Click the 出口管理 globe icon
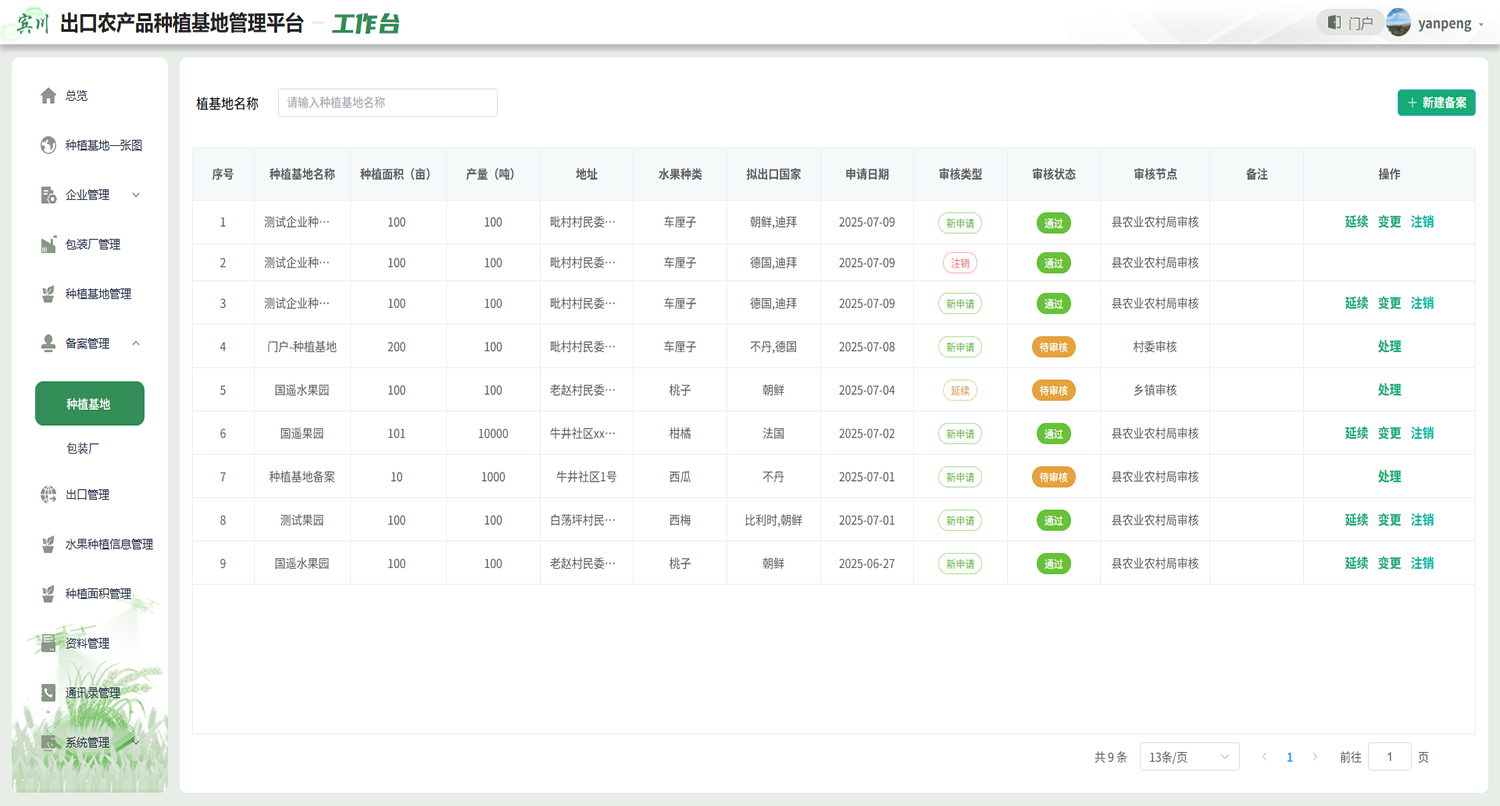The width and height of the screenshot is (1500, 806). click(48, 494)
